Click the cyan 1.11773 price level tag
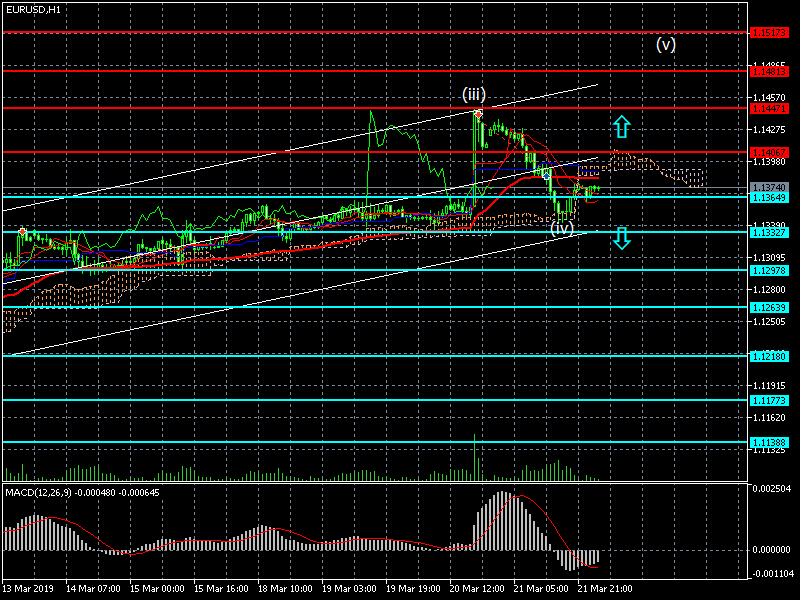Viewport: 800px width, 600px height. tap(769, 401)
